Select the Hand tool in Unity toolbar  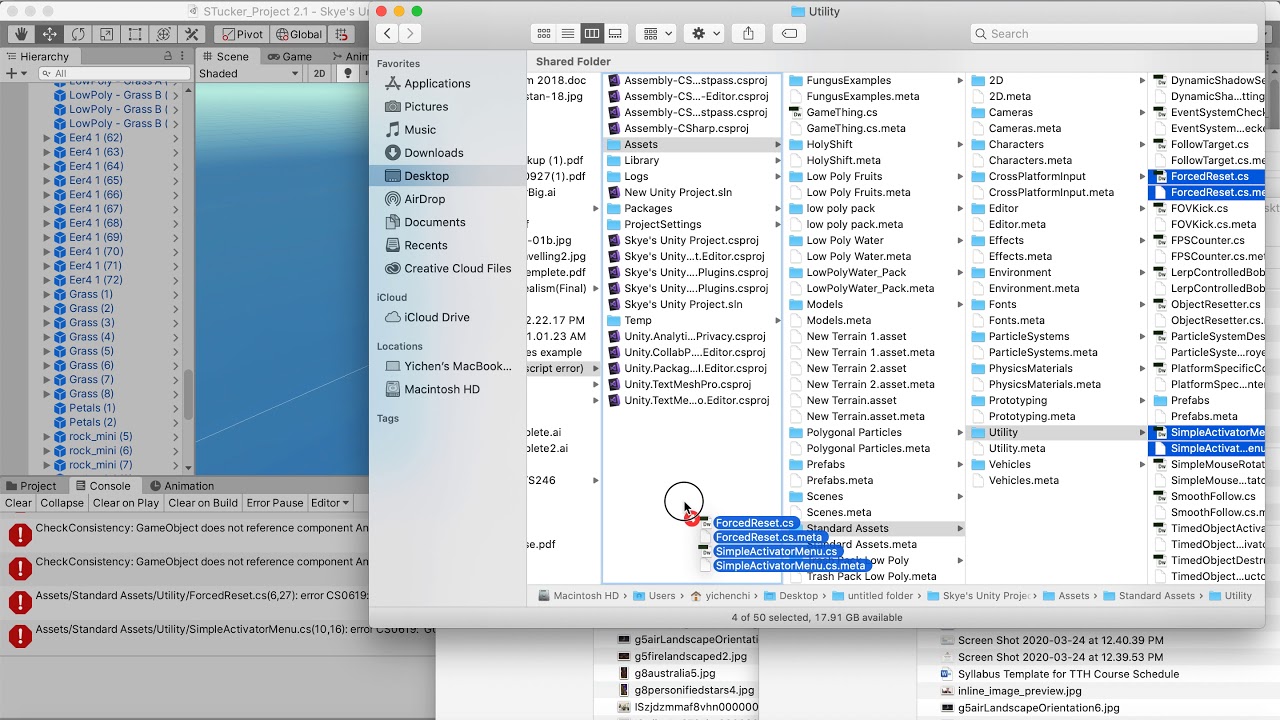(x=21, y=34)
